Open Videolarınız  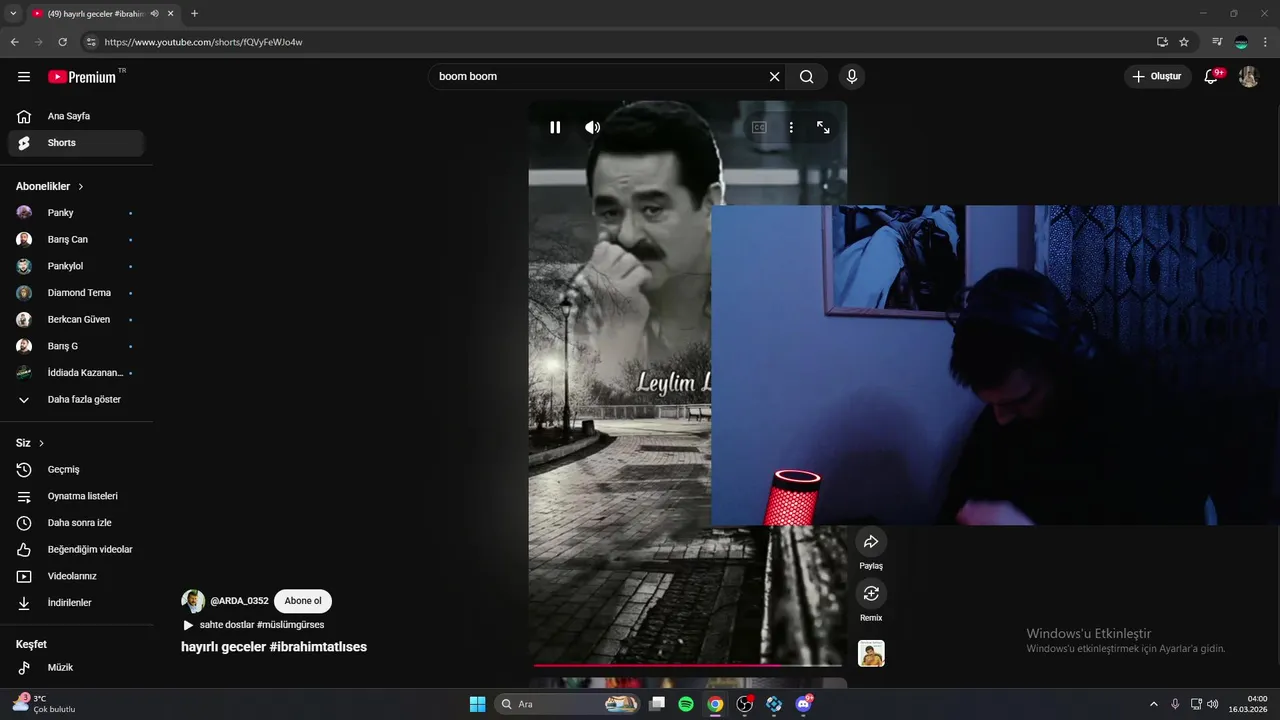click(x=76, y=576)
